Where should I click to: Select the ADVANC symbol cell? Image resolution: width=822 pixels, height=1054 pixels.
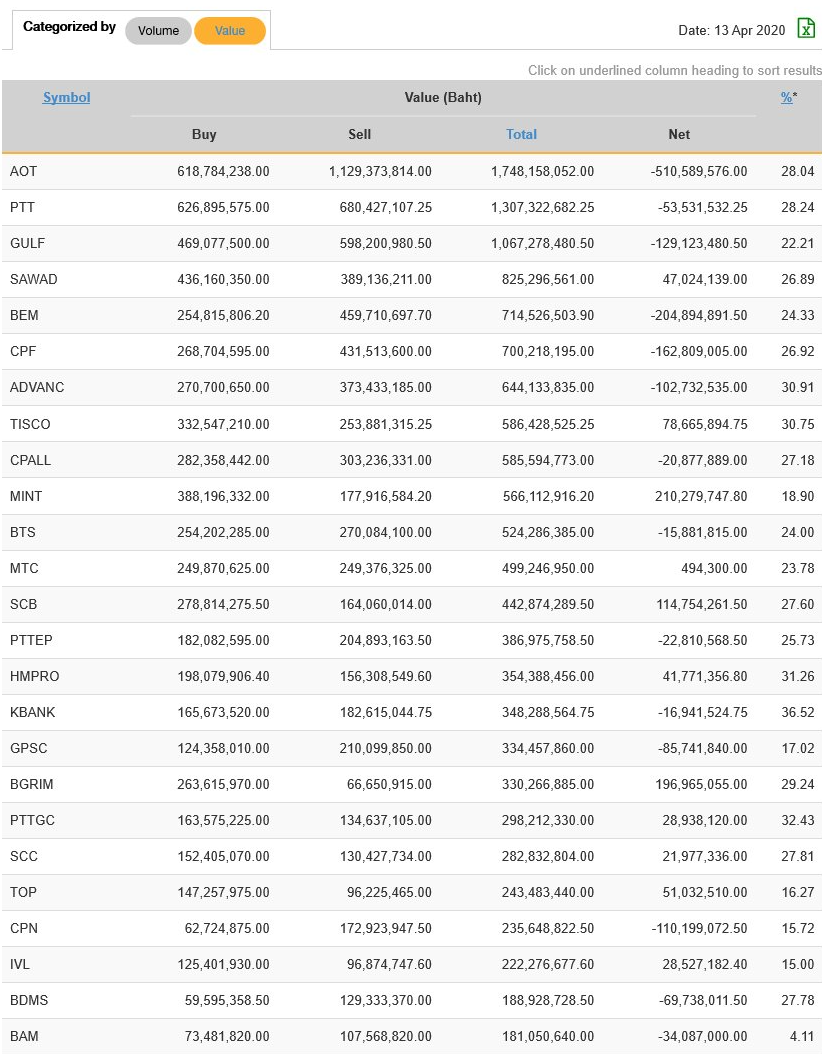point(37,387)
